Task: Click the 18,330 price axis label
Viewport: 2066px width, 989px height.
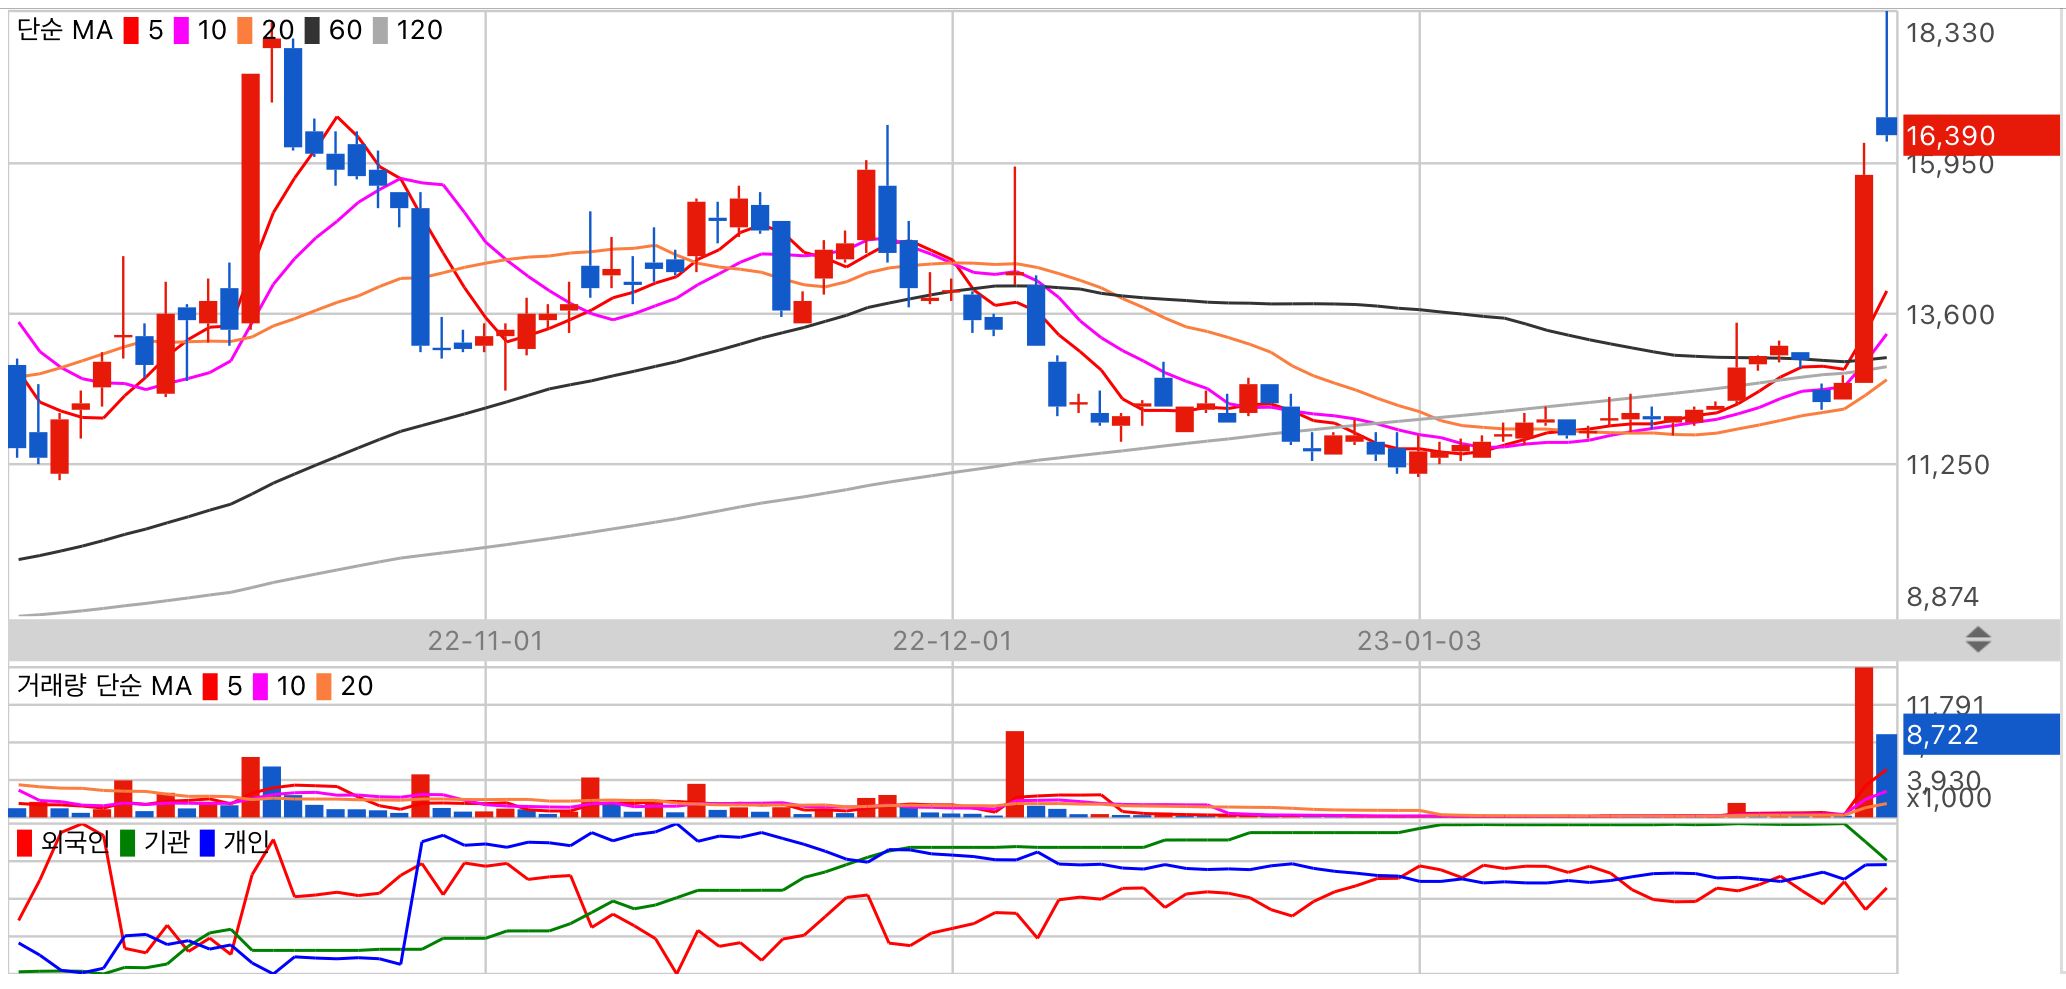Action: [x=1950, y=33]
